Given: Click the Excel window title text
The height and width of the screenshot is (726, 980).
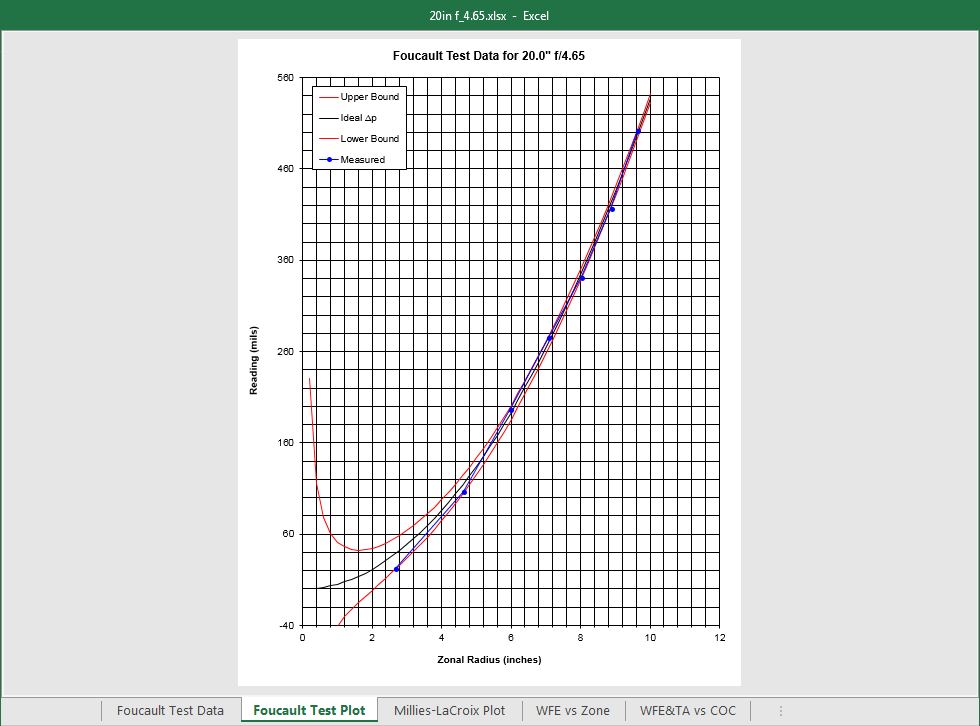Looking at the screenshot, I should coord(489,16).
